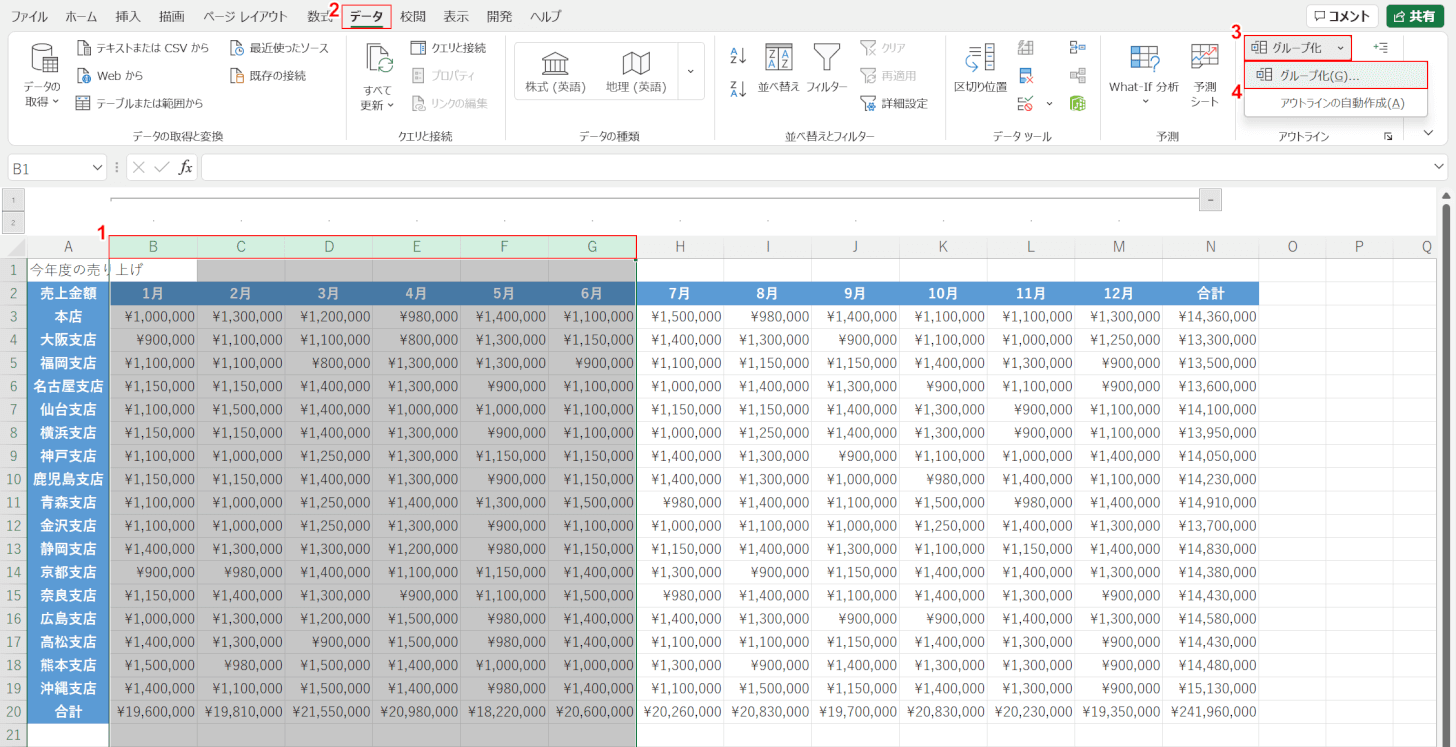Switch to the 挿入 ribbon tab
This screenshot has height=747, width=1456.
(128, 16)
